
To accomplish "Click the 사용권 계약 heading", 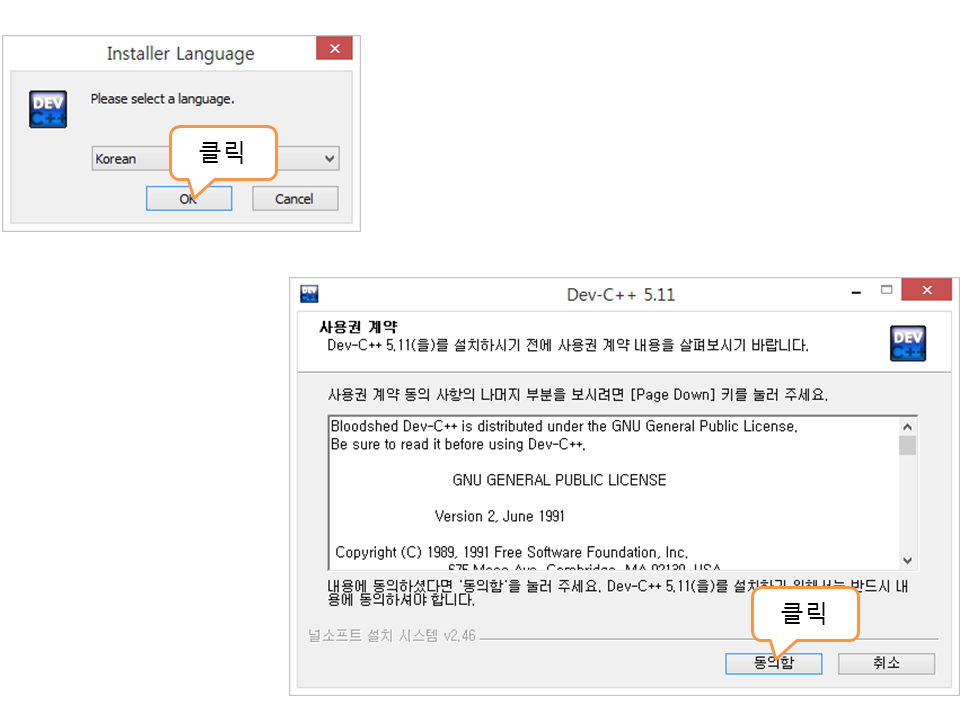I will (x=358, y=326).
